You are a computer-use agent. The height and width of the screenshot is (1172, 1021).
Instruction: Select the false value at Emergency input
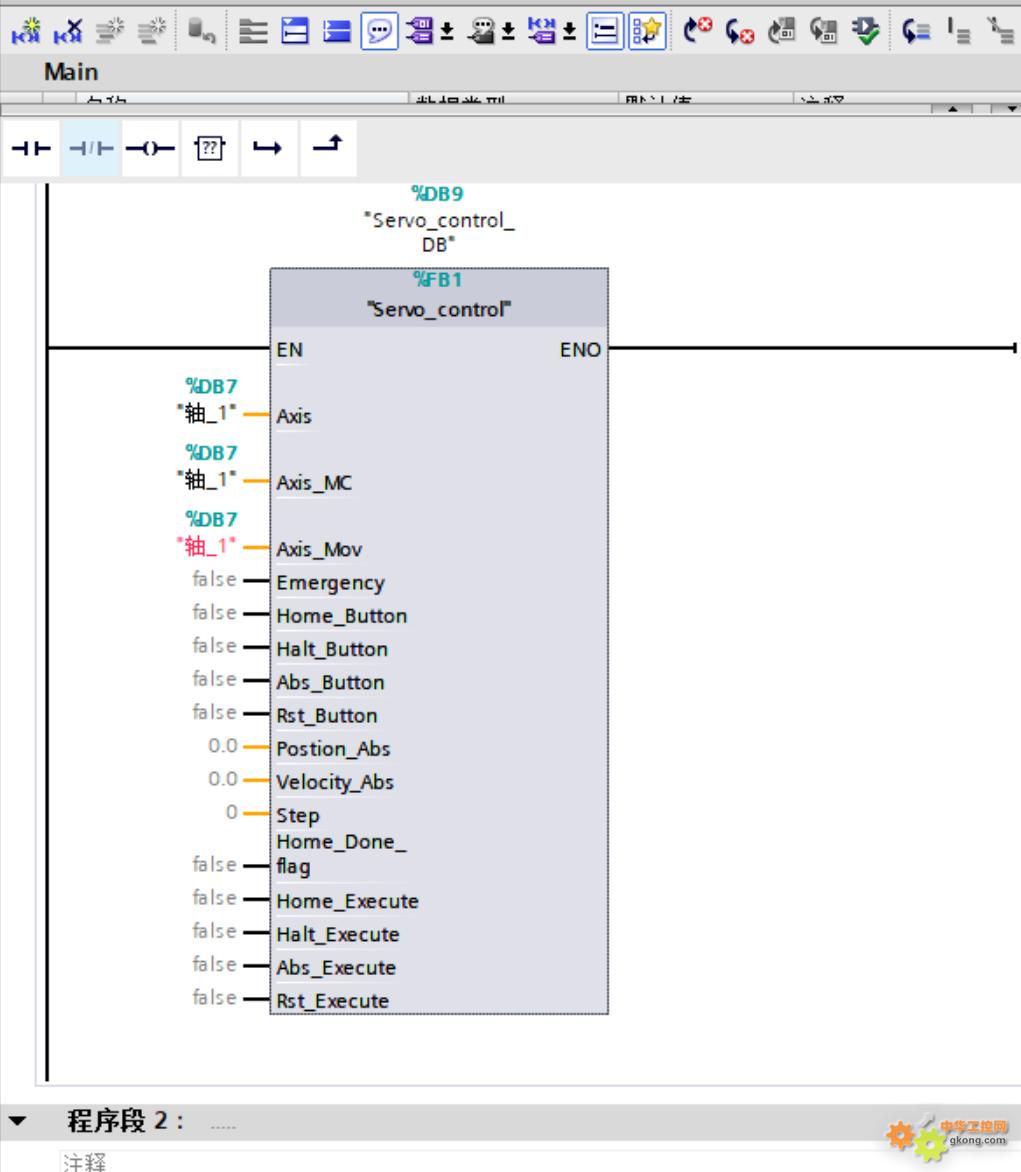tap(214, 580)
